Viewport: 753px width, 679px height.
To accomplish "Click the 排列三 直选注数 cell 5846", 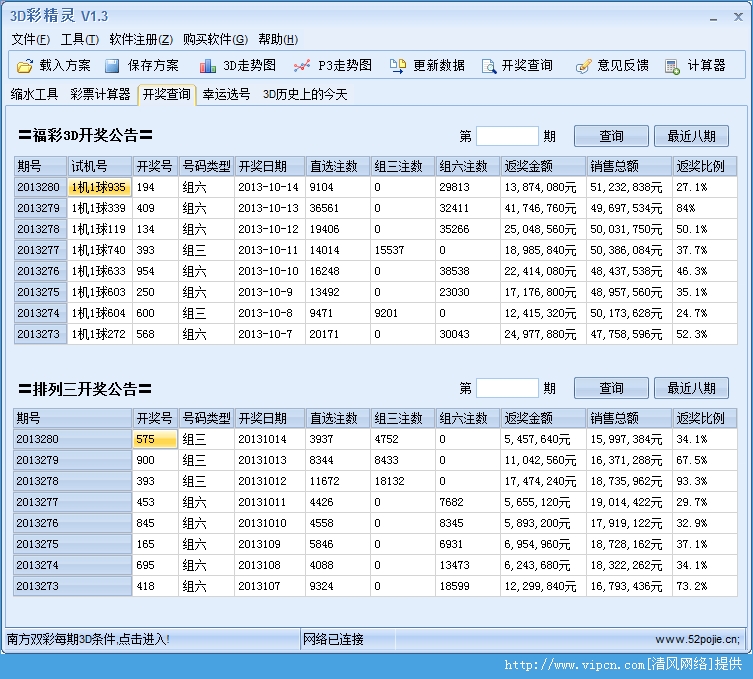I will click(338, 544).
